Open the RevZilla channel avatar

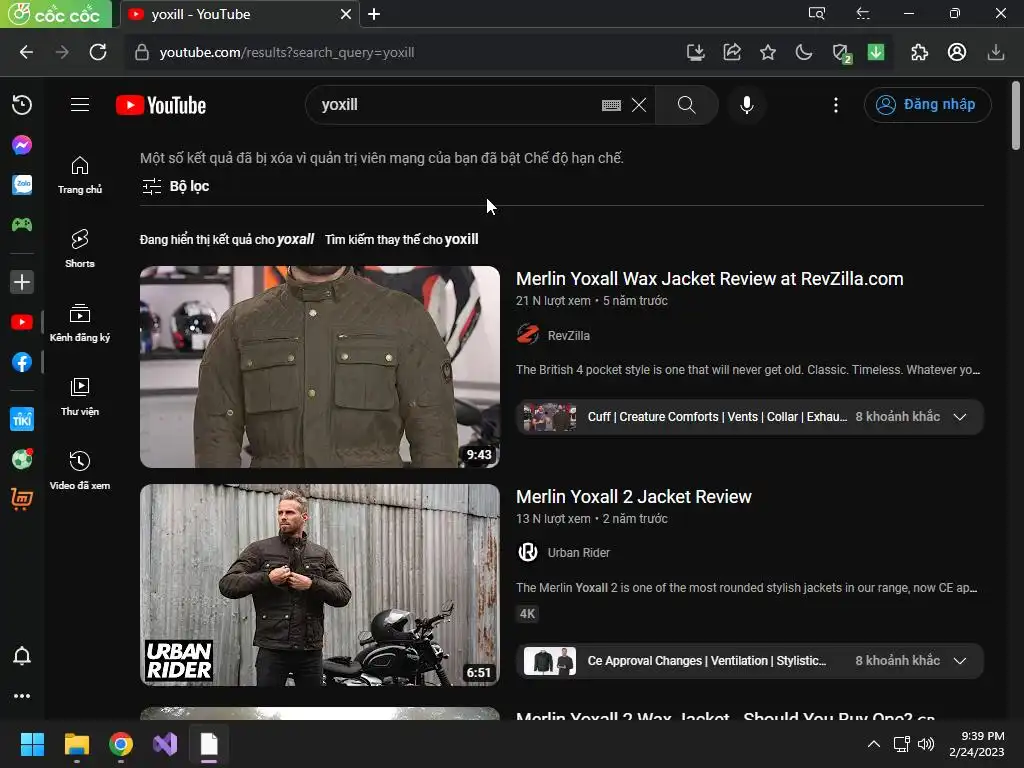click(528, 334)
